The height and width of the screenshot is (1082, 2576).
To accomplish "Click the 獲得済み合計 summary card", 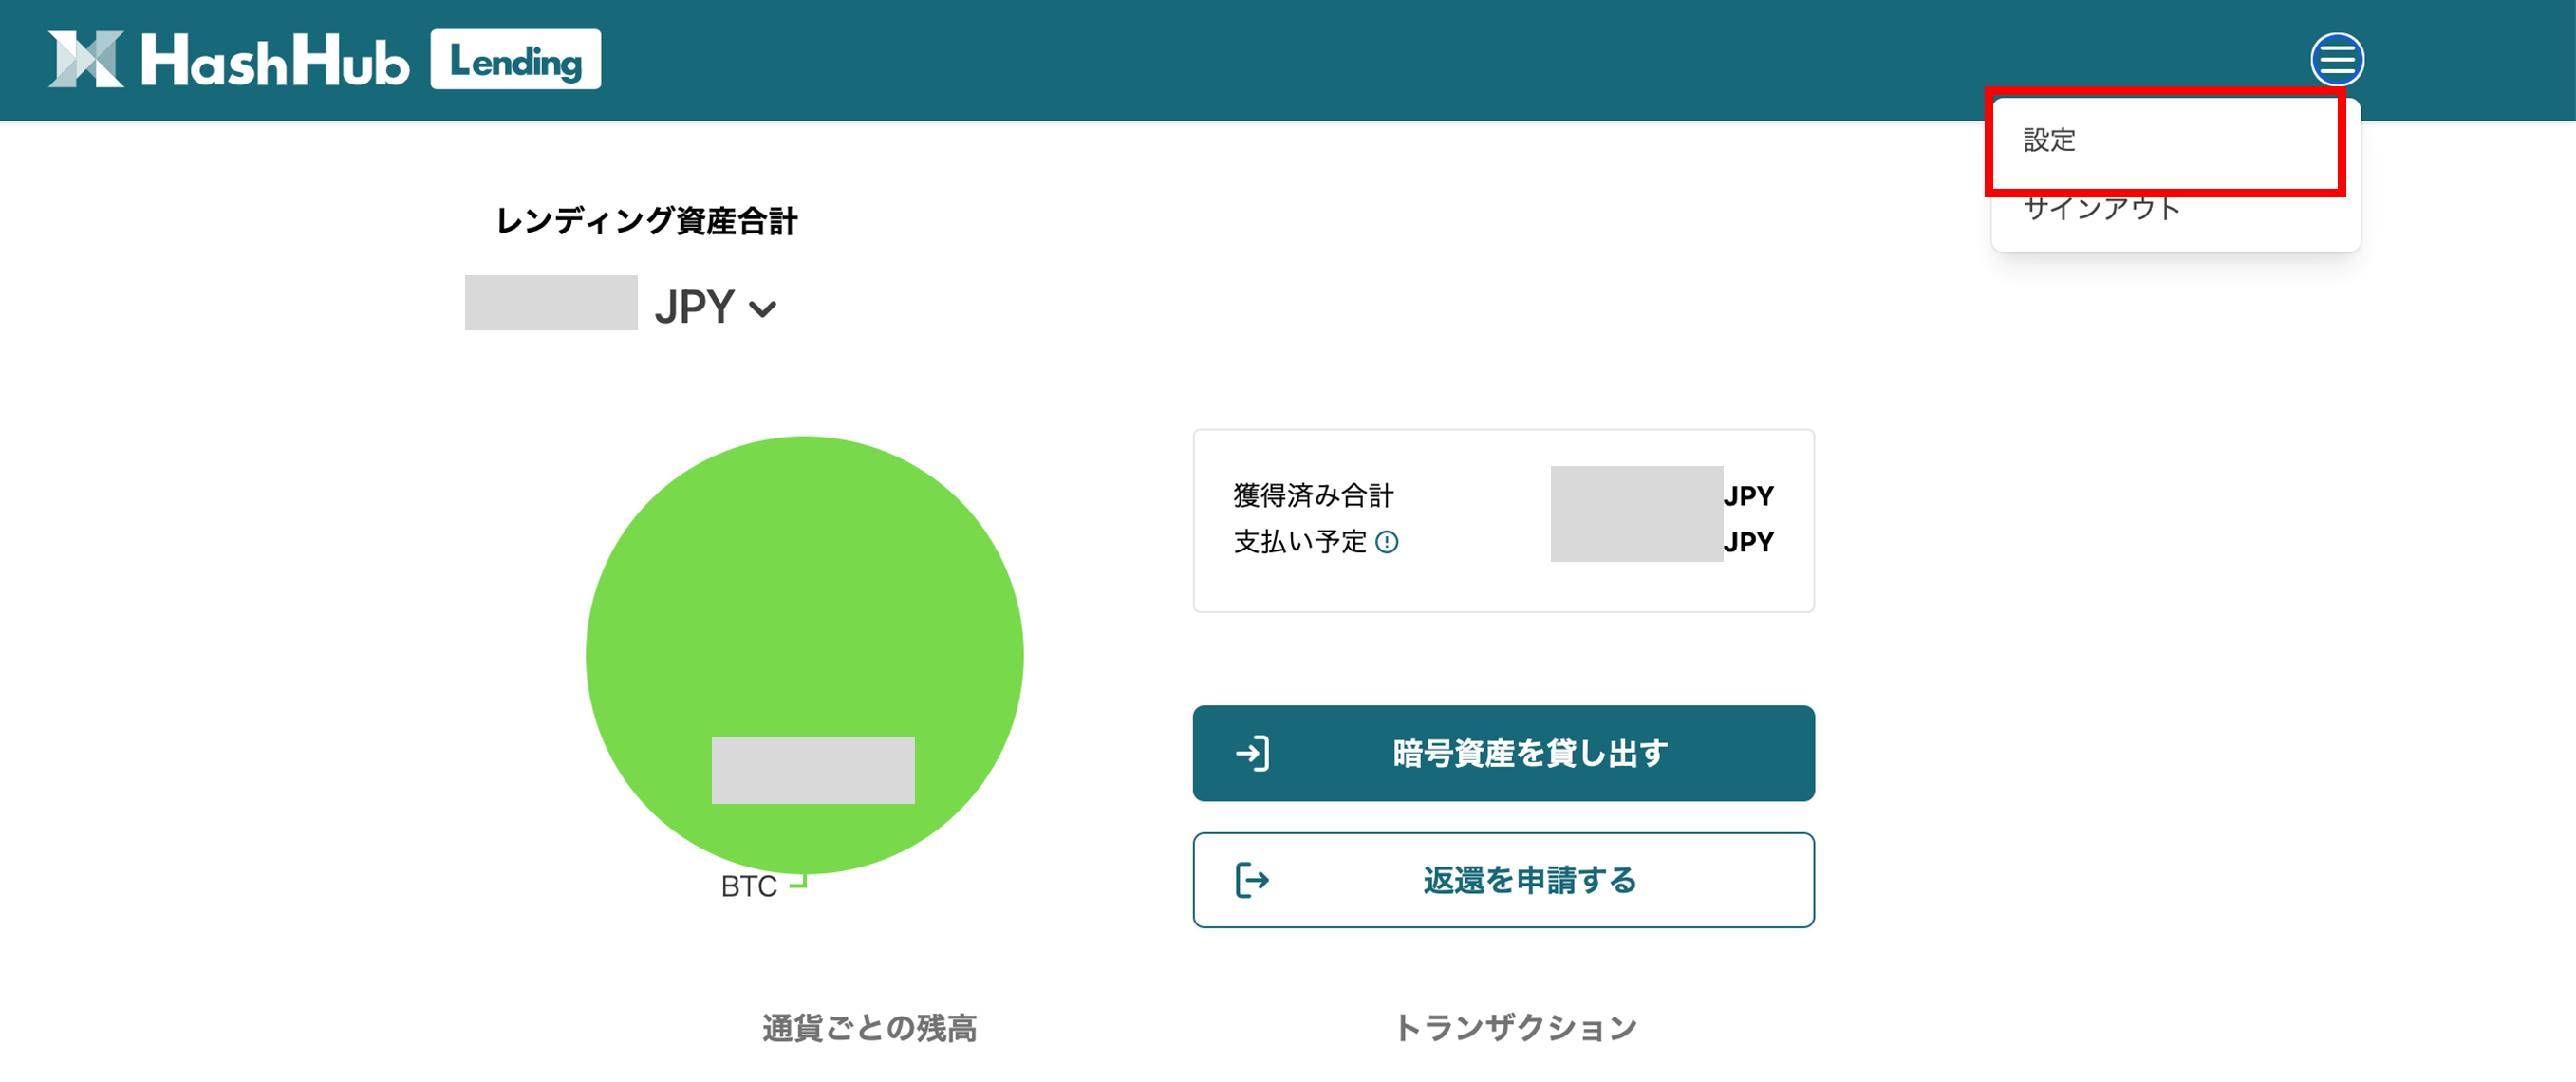I will 1503,521.
